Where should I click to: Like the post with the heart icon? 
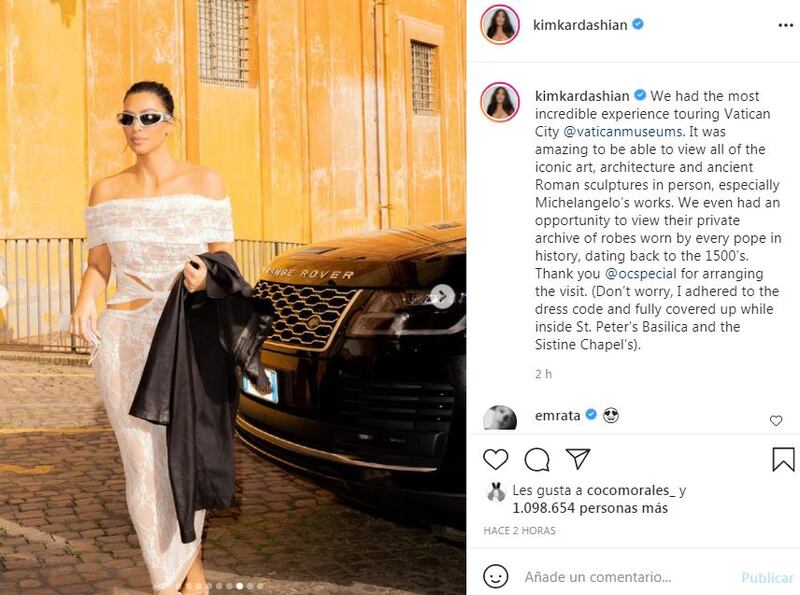495,460
